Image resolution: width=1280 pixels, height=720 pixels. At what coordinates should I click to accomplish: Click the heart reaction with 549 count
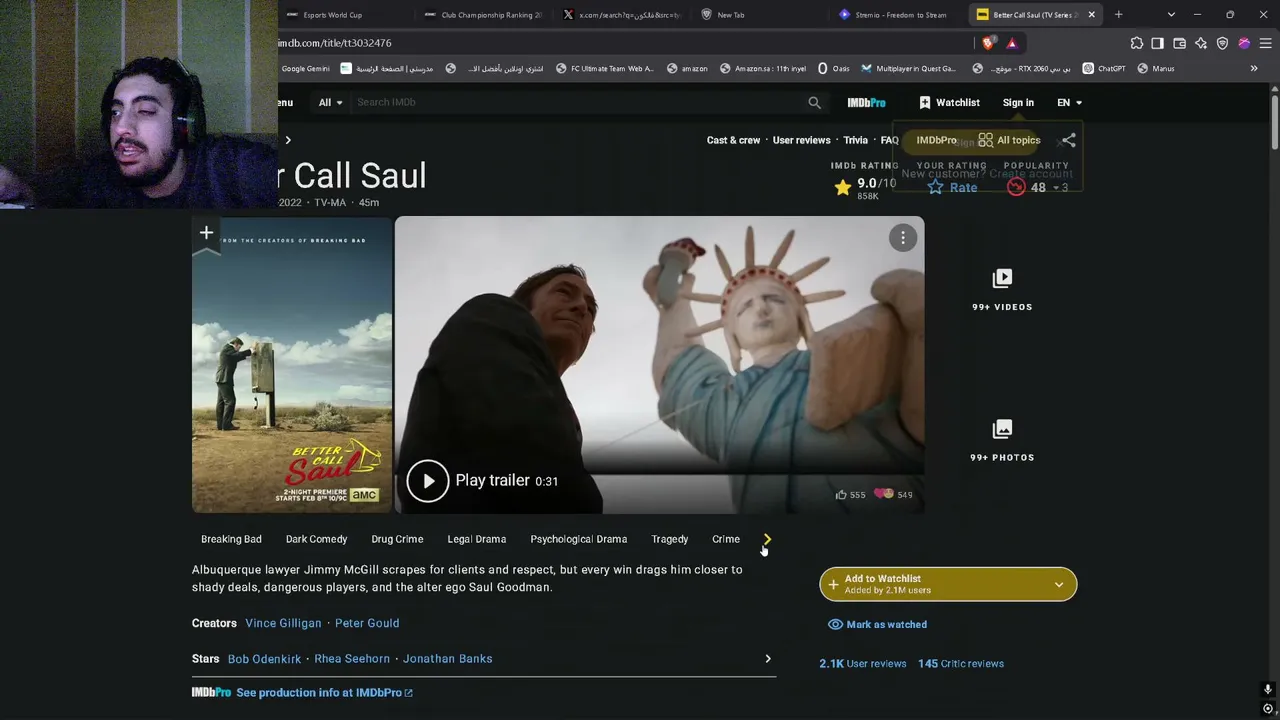click(x=883, y=494)
